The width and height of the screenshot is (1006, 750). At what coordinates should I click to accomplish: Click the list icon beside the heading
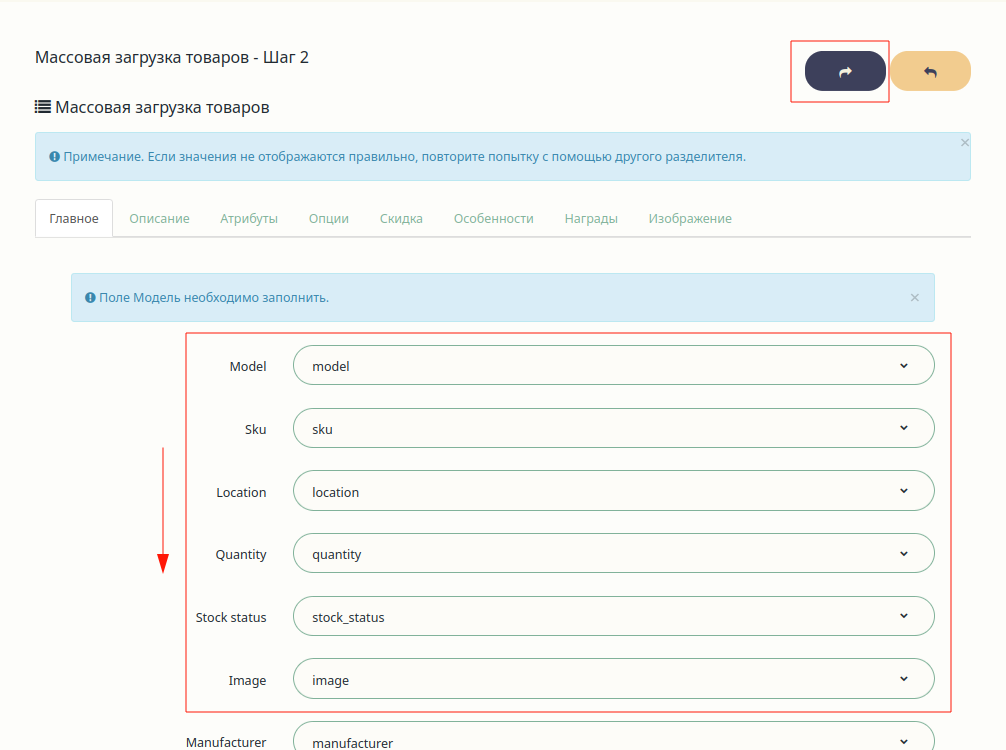click(43, 107)
